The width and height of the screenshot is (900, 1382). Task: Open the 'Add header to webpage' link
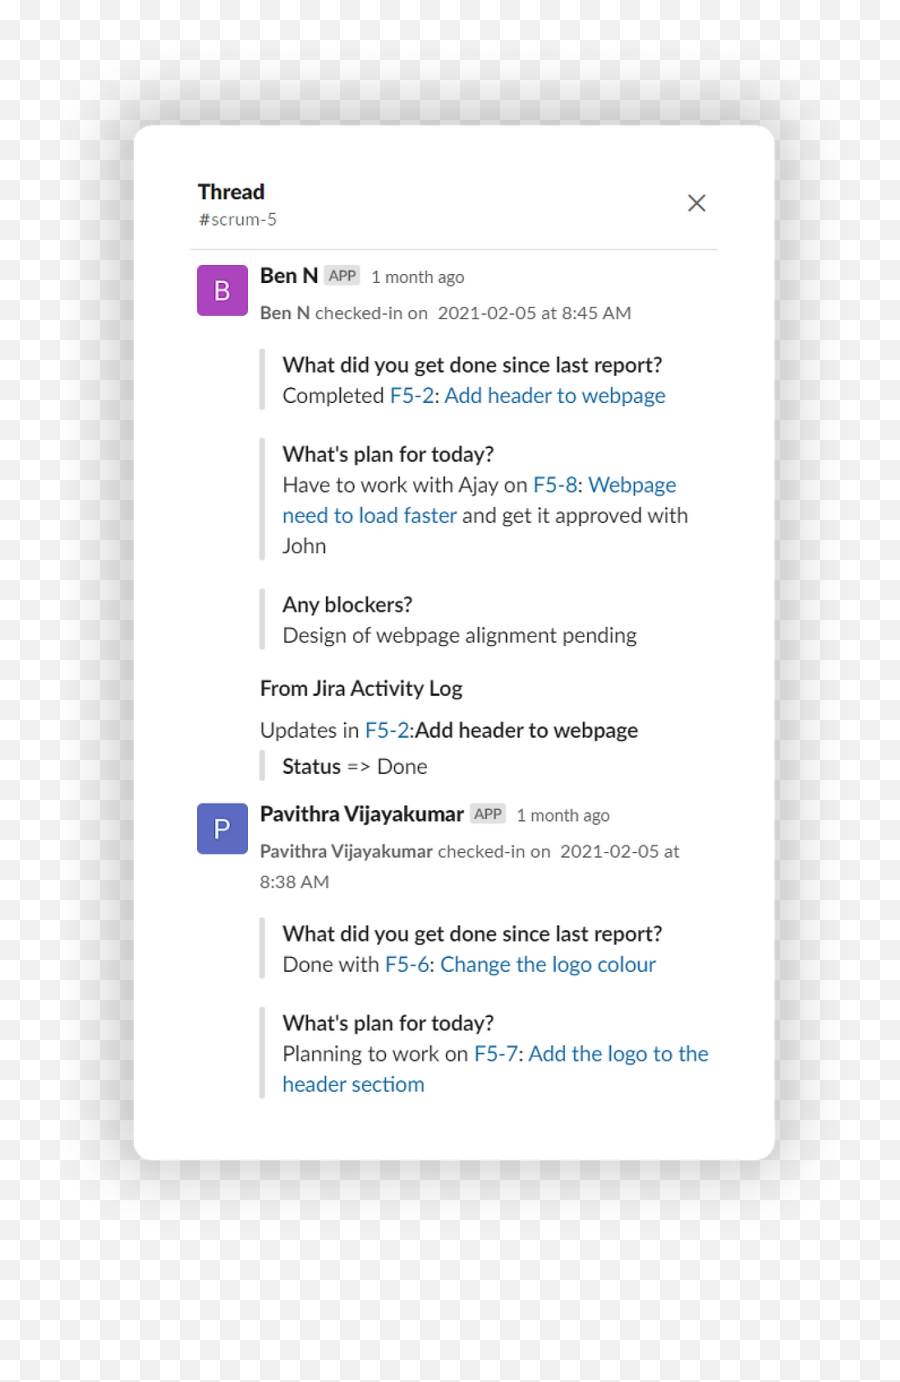[555, 396]
